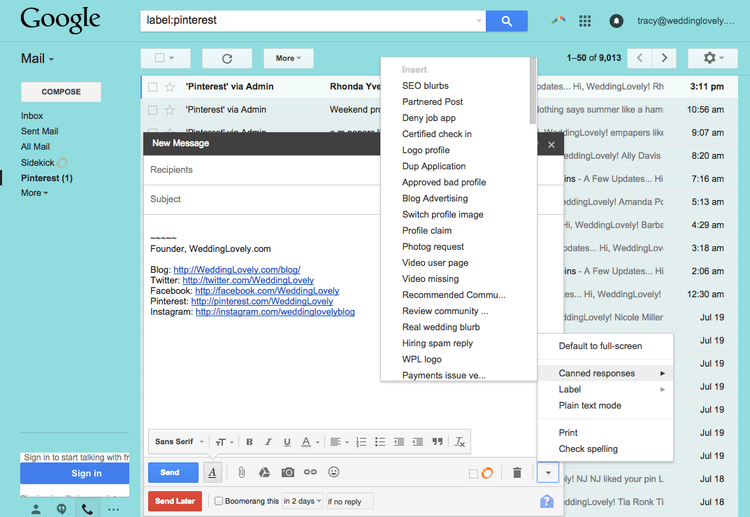
Task: Expand More labels in sidebar
Action: tap(34, 193)
